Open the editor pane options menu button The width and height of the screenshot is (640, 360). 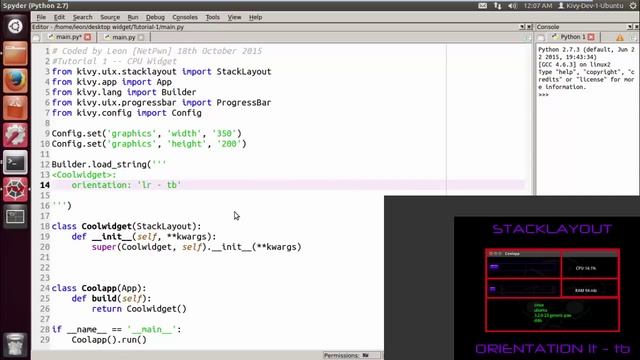tap(529, 38)
